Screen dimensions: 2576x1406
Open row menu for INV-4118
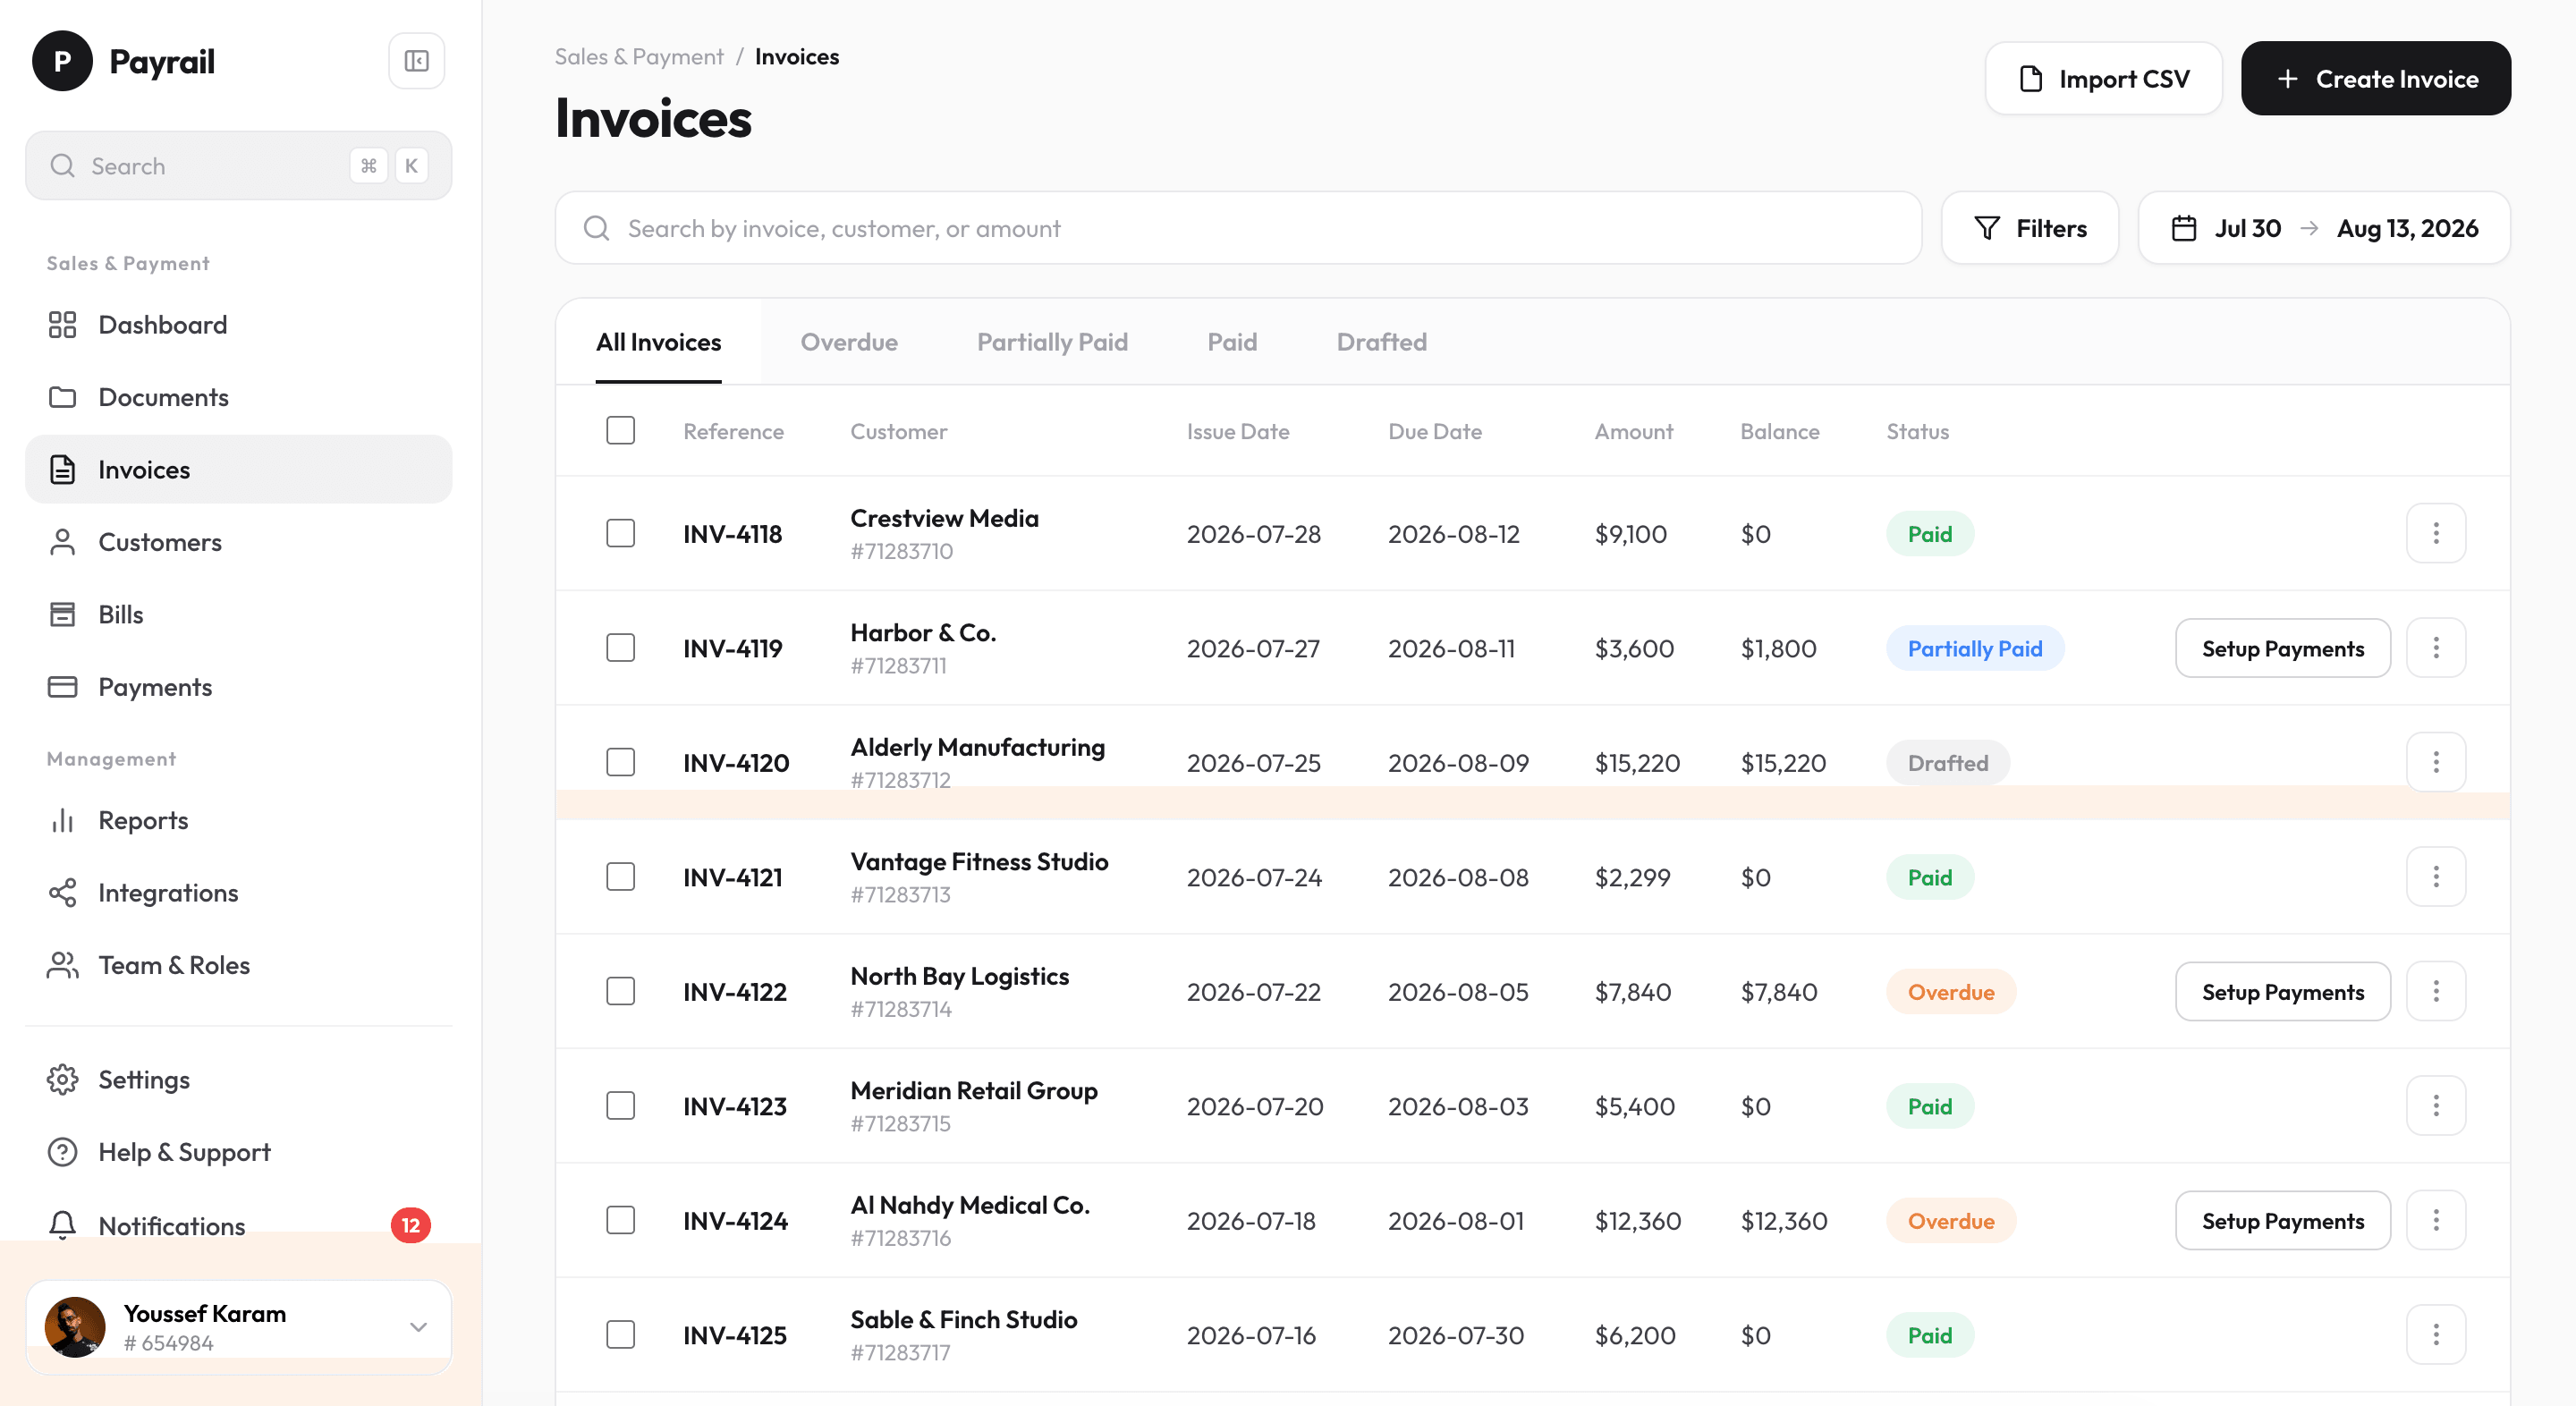pos(2436,533)
